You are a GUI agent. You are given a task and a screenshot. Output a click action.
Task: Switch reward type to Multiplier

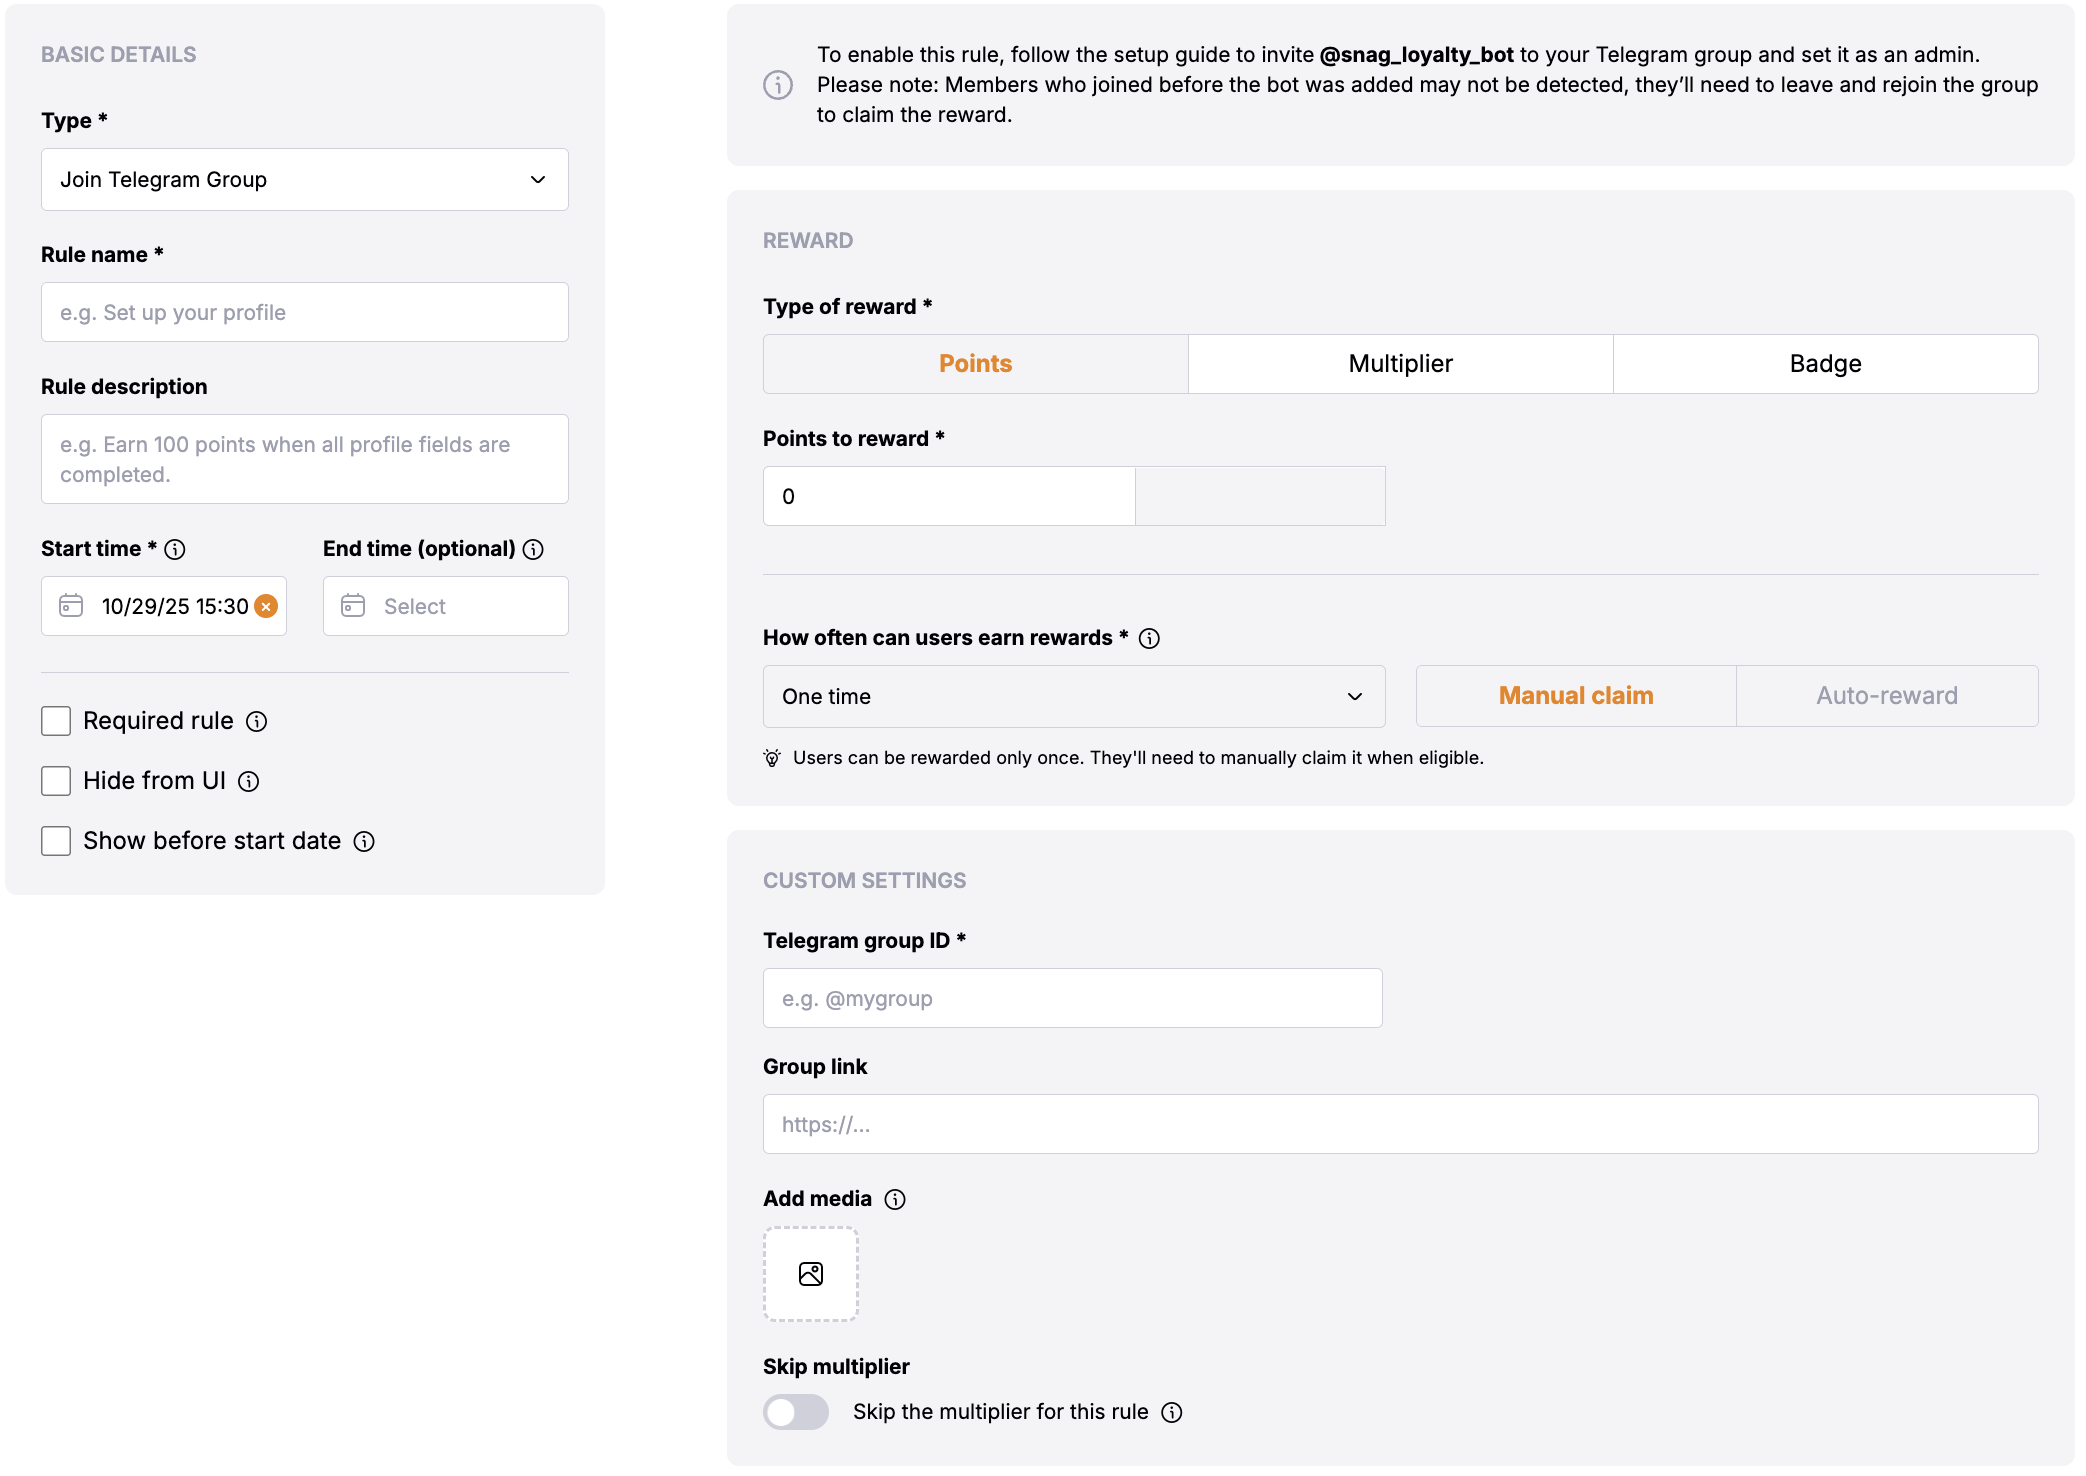[x=1400, y=364]
